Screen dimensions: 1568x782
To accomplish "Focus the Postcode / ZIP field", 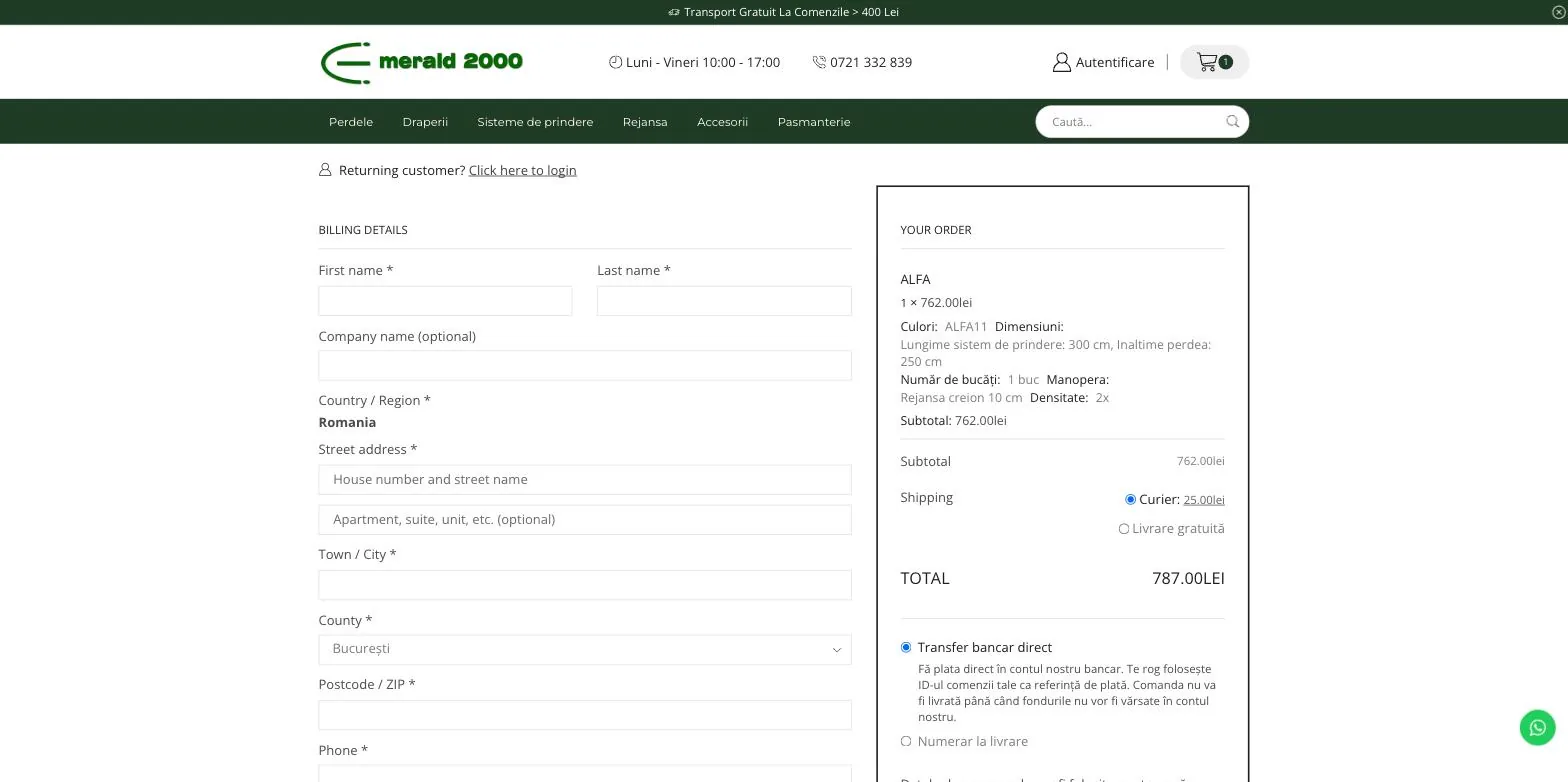I will coord(585,715).
